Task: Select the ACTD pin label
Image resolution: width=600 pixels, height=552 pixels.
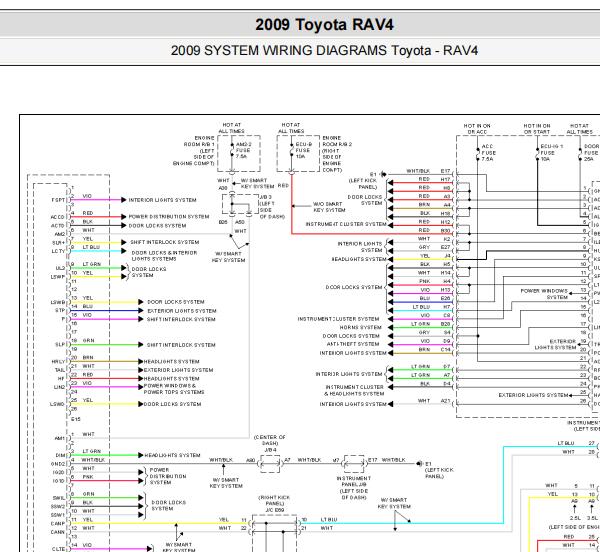Action: [58, 226]
